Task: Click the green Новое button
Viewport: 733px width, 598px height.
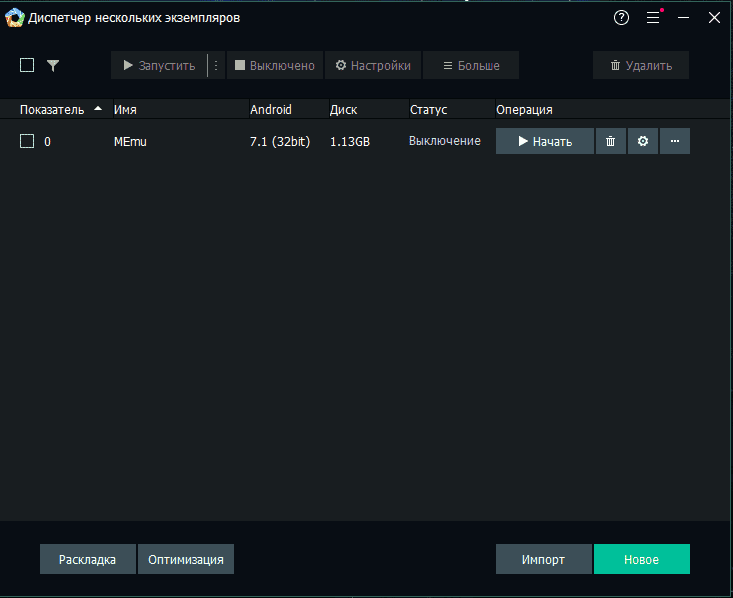Action: (641, 559)
